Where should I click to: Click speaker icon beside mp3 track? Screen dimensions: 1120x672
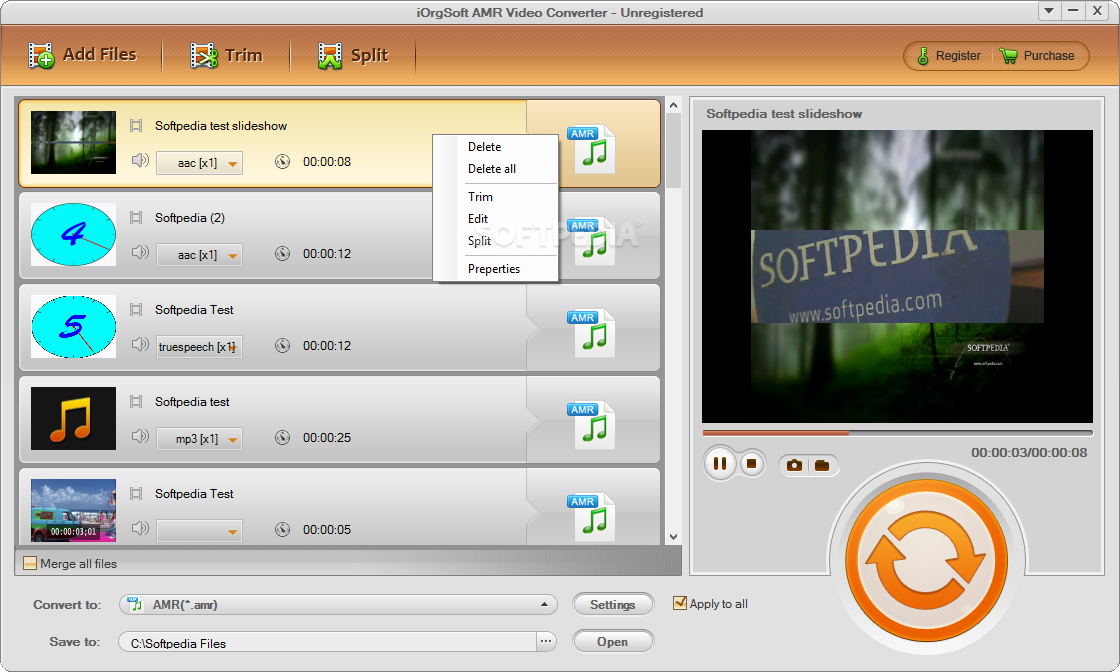[x=140, y=436]
